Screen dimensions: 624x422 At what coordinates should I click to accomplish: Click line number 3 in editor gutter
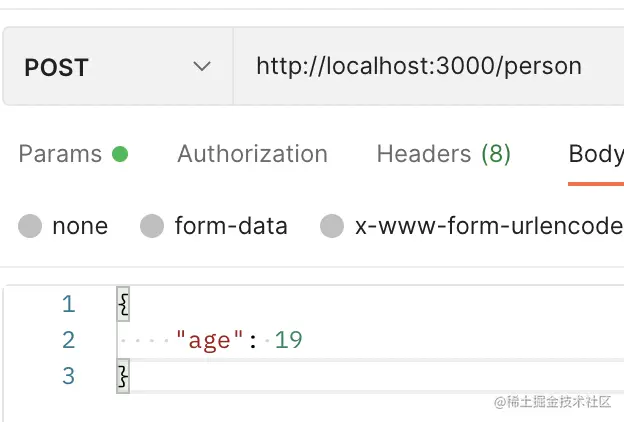click(x=68, y=376)
